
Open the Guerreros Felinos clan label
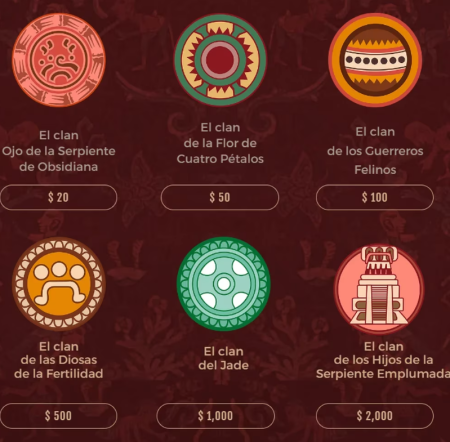pyautogui.click(x=375, y=151)
